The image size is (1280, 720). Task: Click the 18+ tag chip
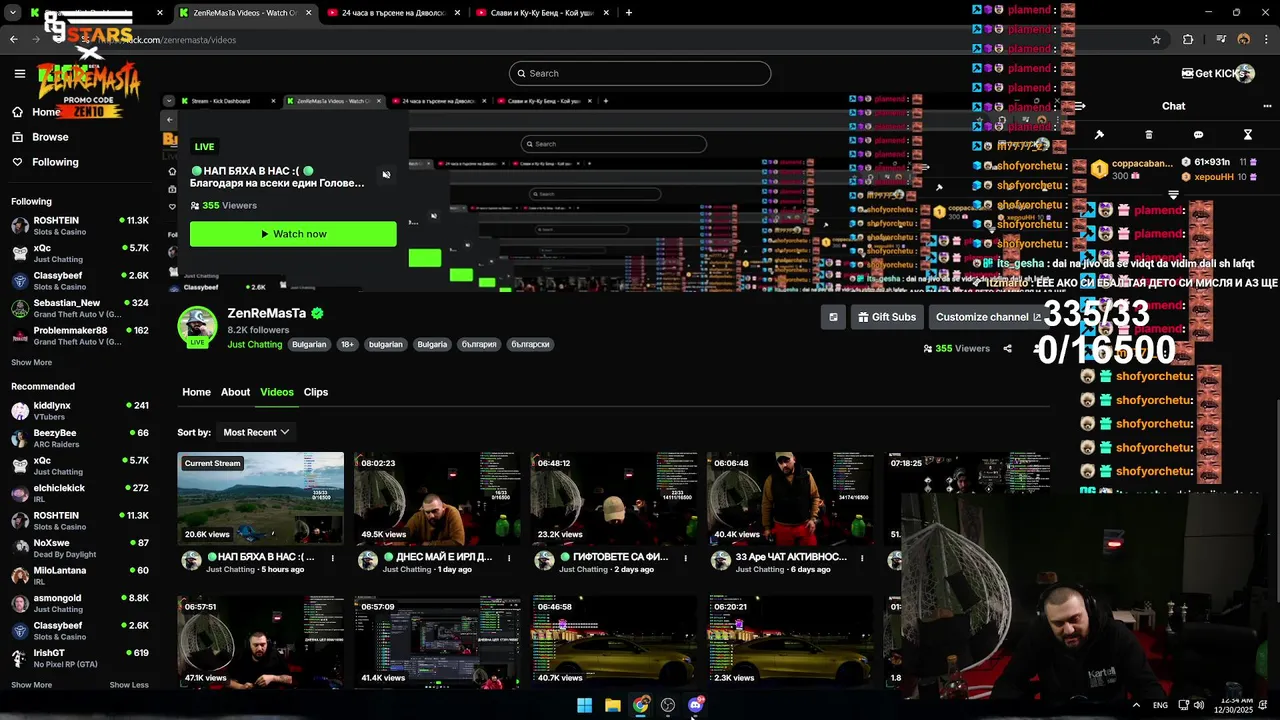tap(347, 345)
